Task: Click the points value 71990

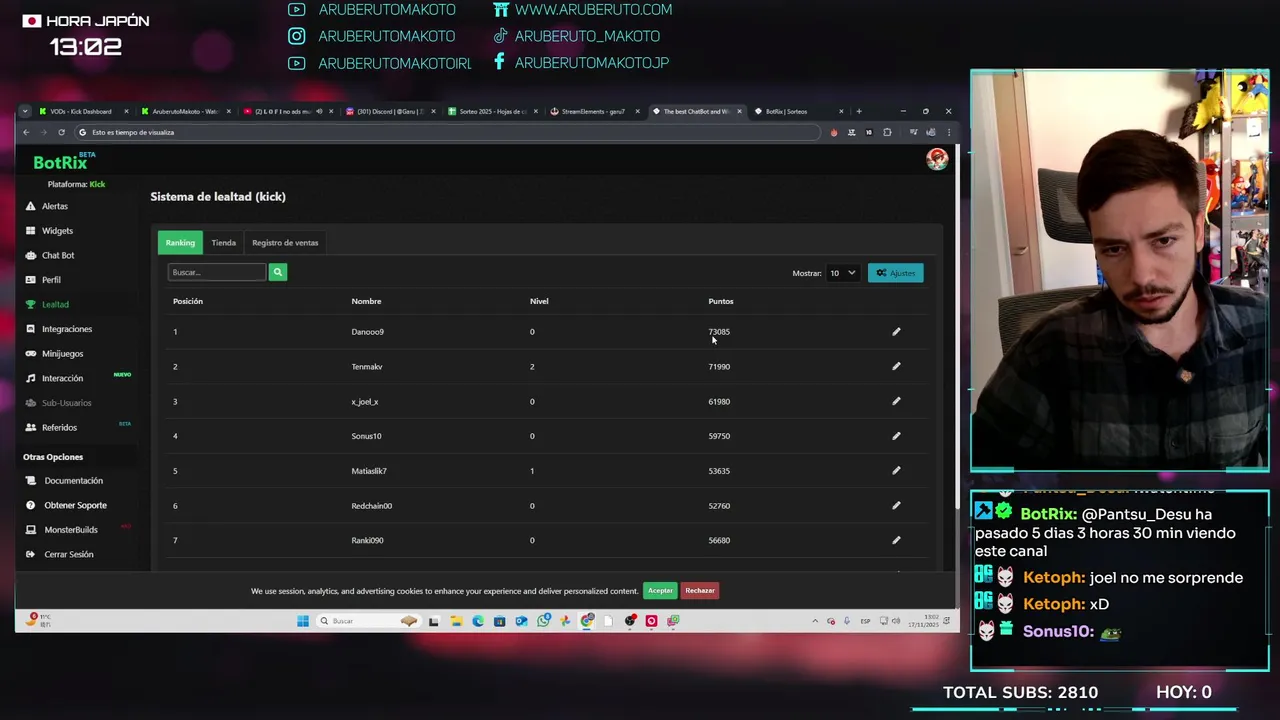Action: [x=719, y=367]
